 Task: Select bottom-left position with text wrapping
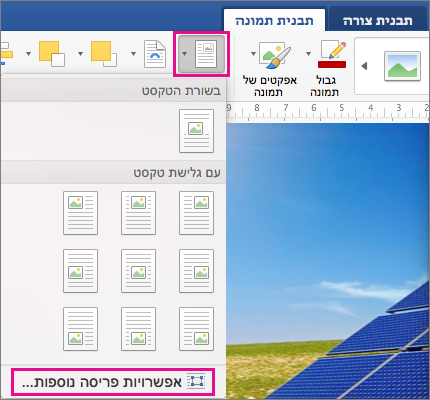pos(80,329)
